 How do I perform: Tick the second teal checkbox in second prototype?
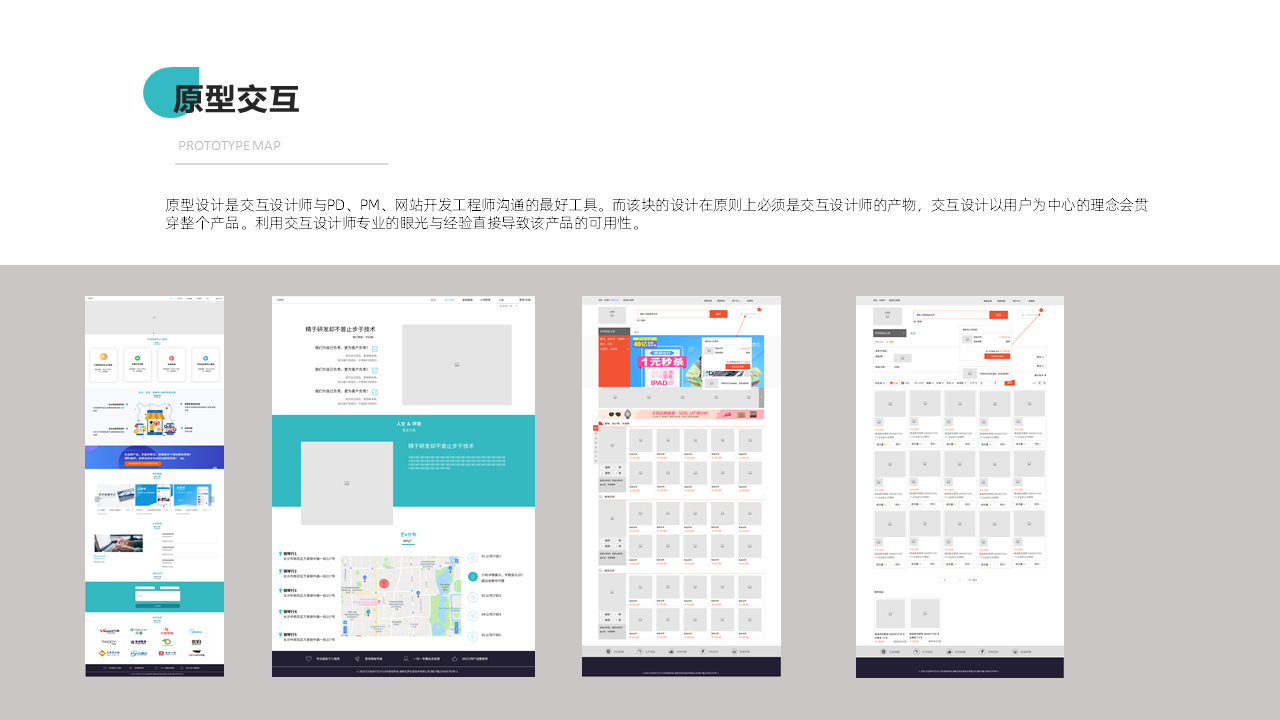pyautogui.click(x=375, y=369)
